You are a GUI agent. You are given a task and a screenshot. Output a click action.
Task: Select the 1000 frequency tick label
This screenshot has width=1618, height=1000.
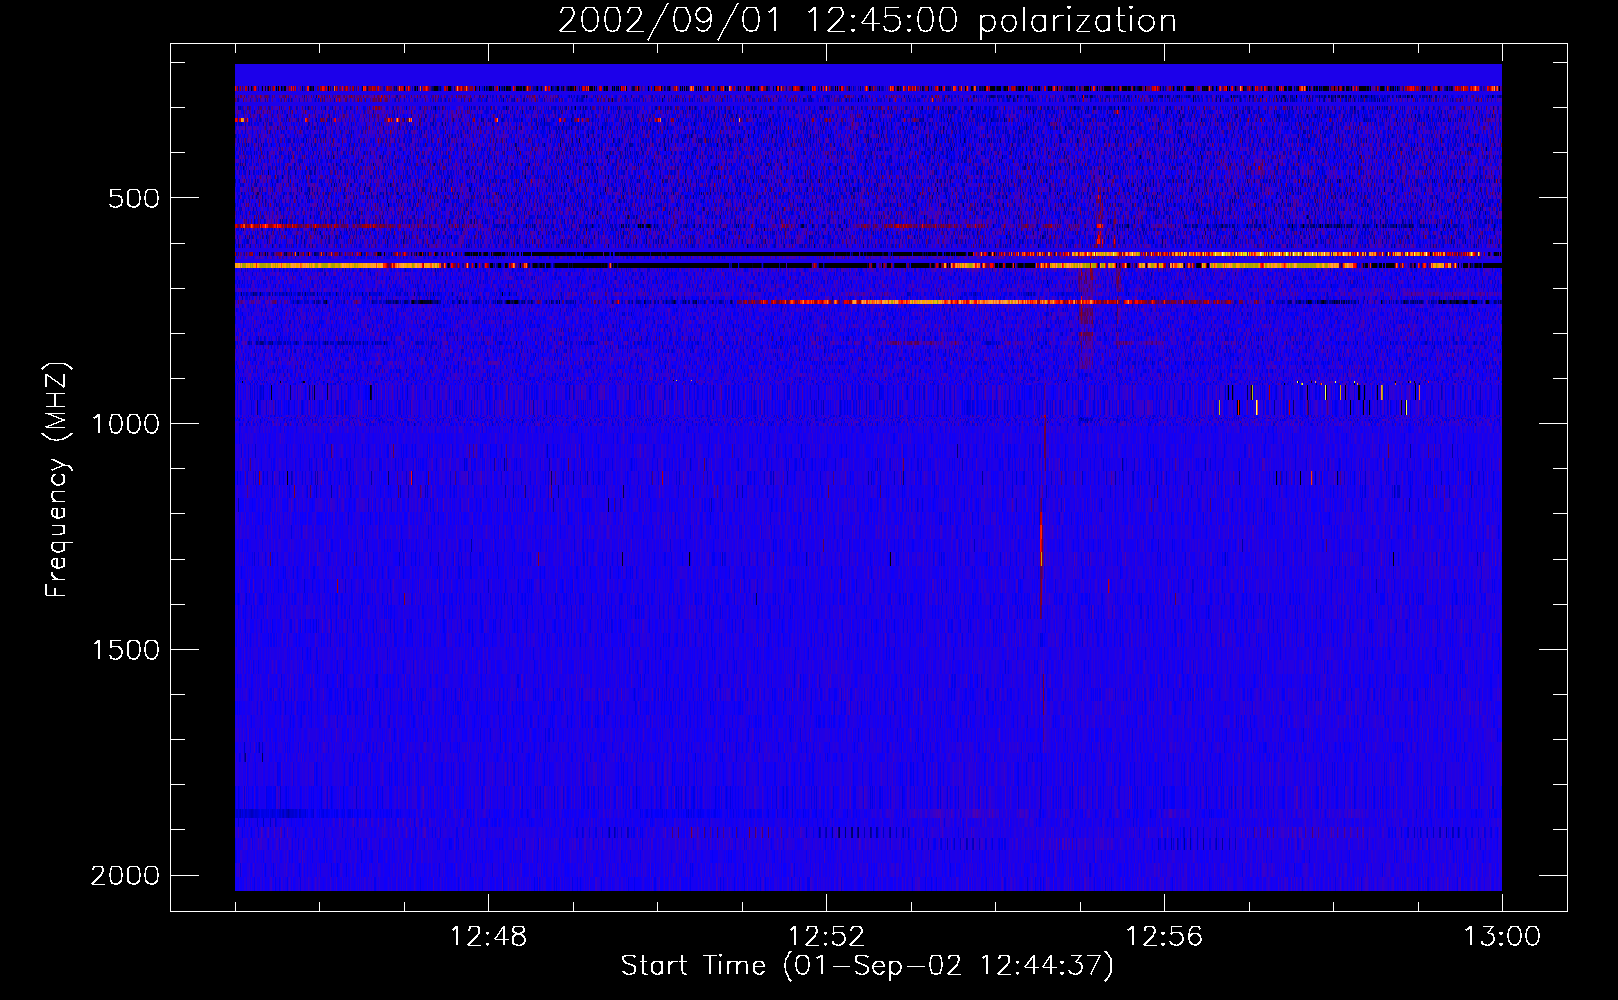(125, 424)
